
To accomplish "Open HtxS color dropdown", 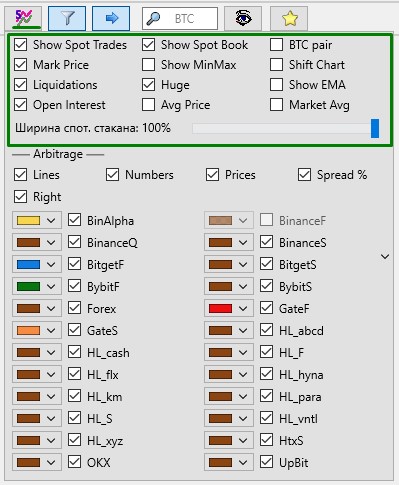I will (x=229, y=440).
